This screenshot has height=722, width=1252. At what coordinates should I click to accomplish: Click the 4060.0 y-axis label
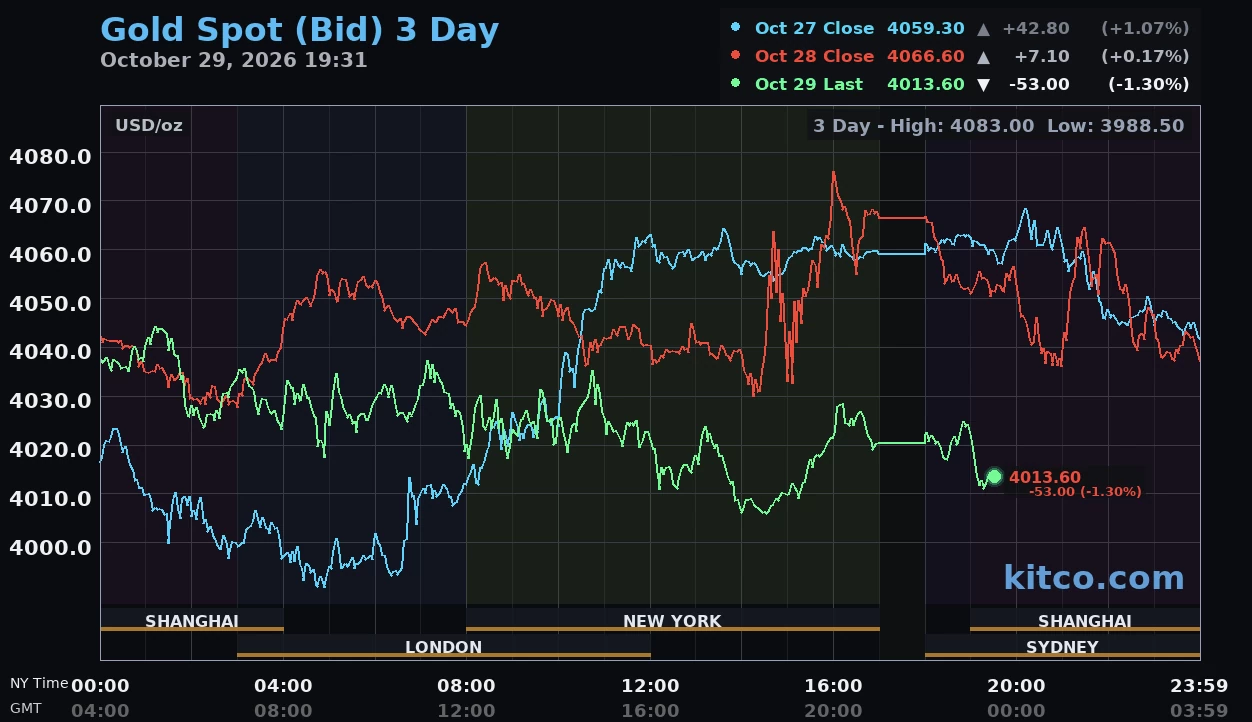(50, 254)
